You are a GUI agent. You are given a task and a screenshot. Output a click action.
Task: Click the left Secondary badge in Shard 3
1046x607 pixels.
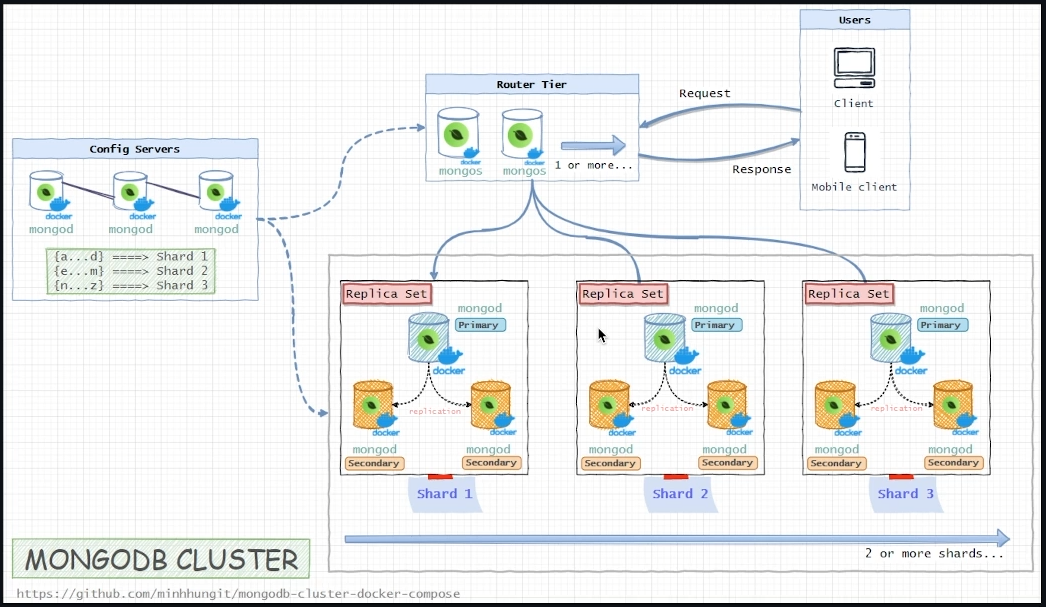pyautogui.click(x=836, y=463)
